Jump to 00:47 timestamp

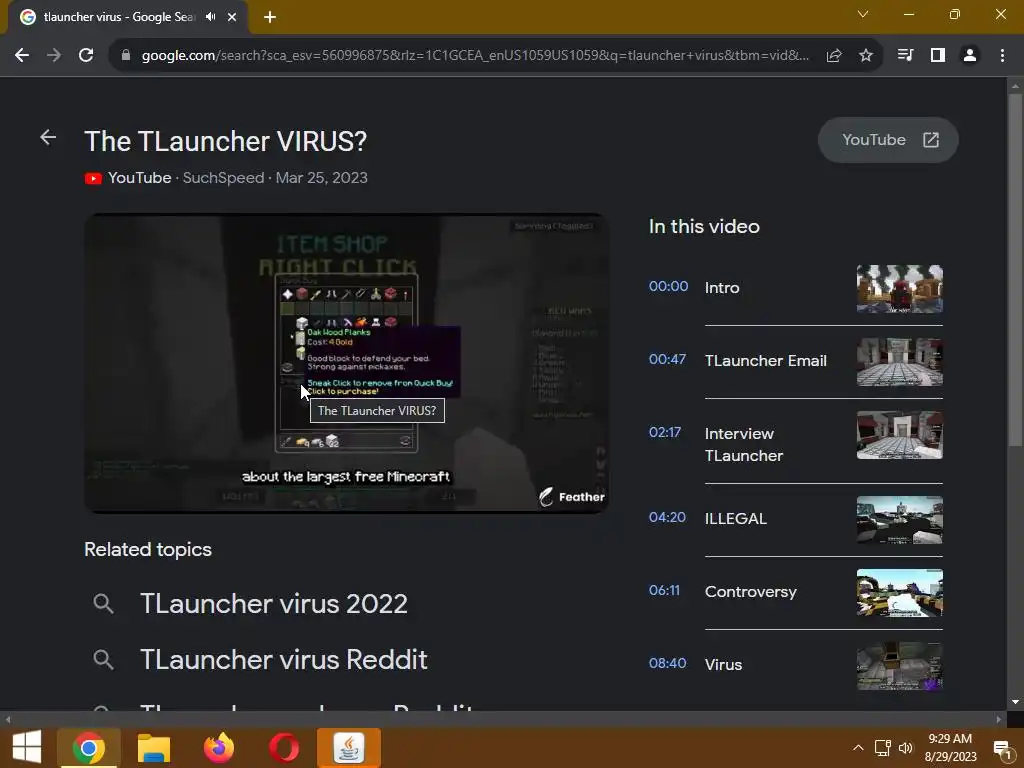point(667,359)
